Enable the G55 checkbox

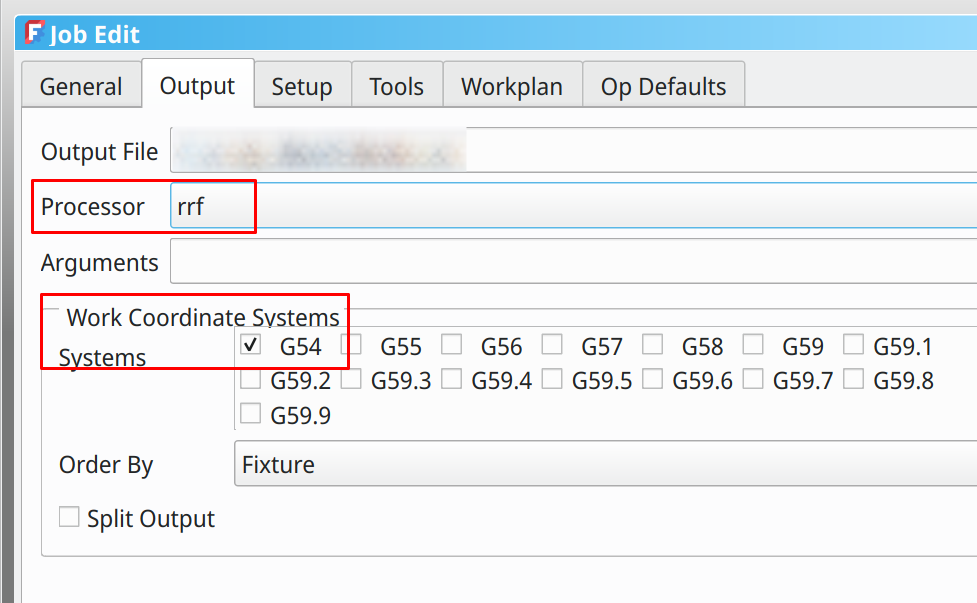[351, 346]
